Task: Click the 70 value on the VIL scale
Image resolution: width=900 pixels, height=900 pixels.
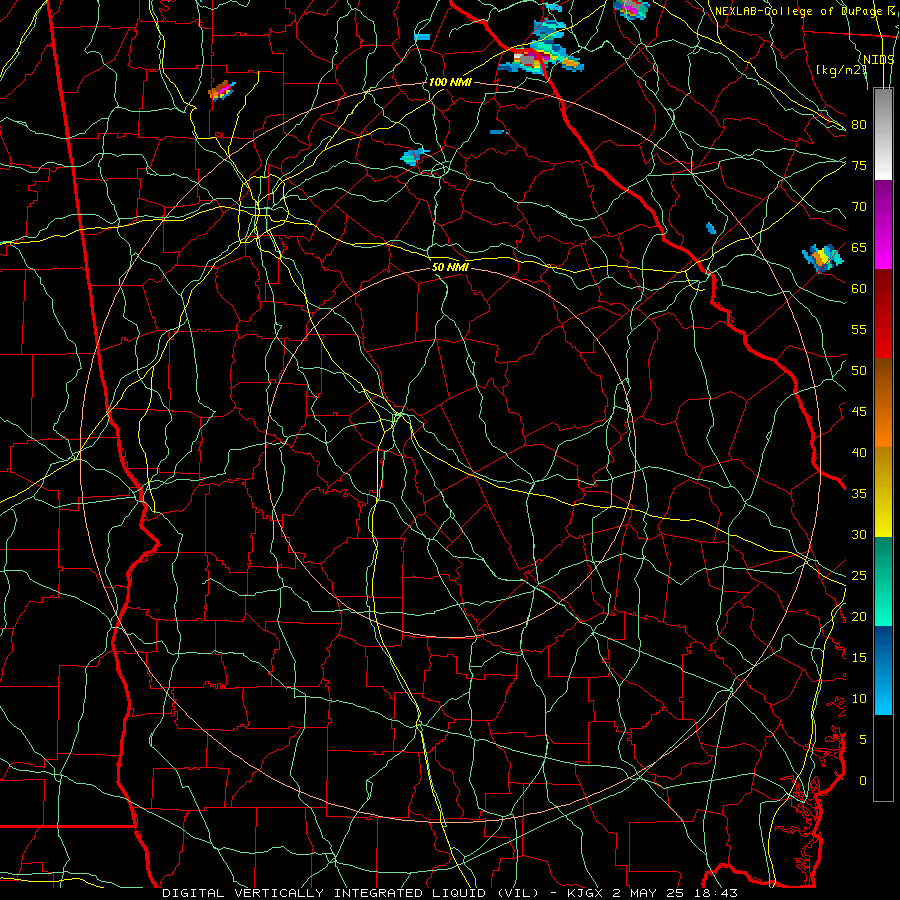Action: click(859, 207)
